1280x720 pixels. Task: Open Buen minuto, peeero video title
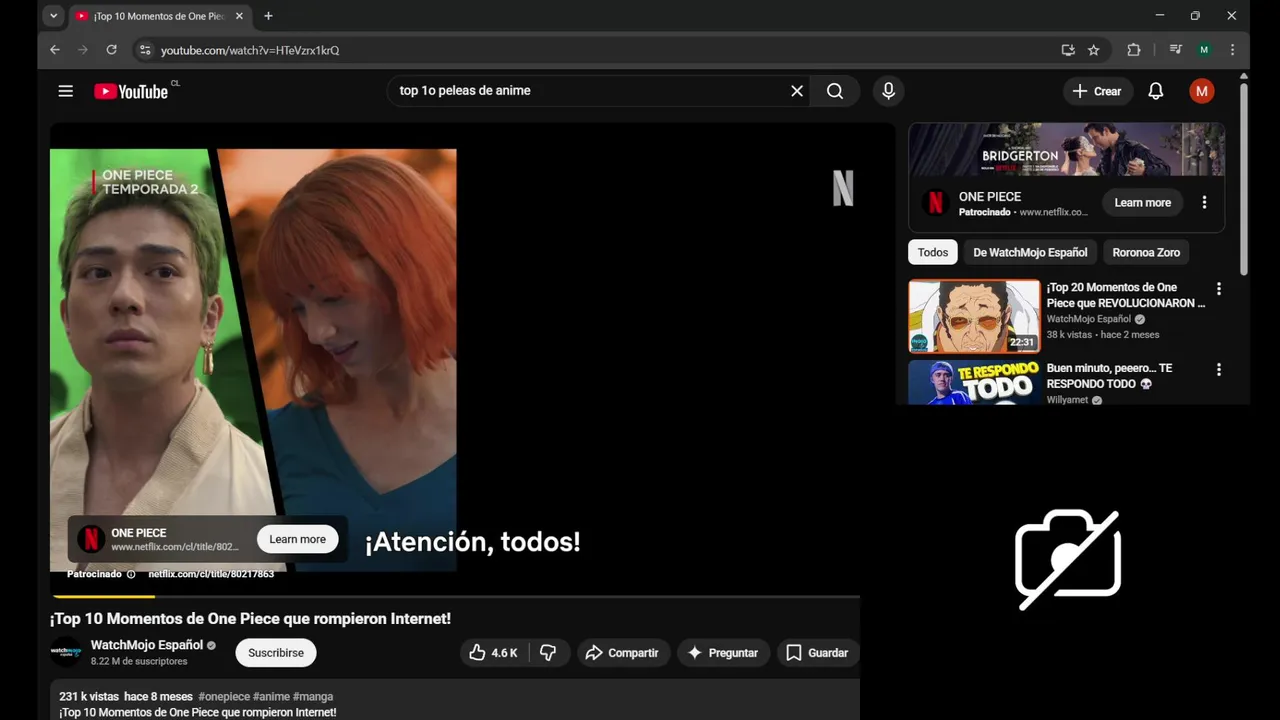pos(1109,376)
